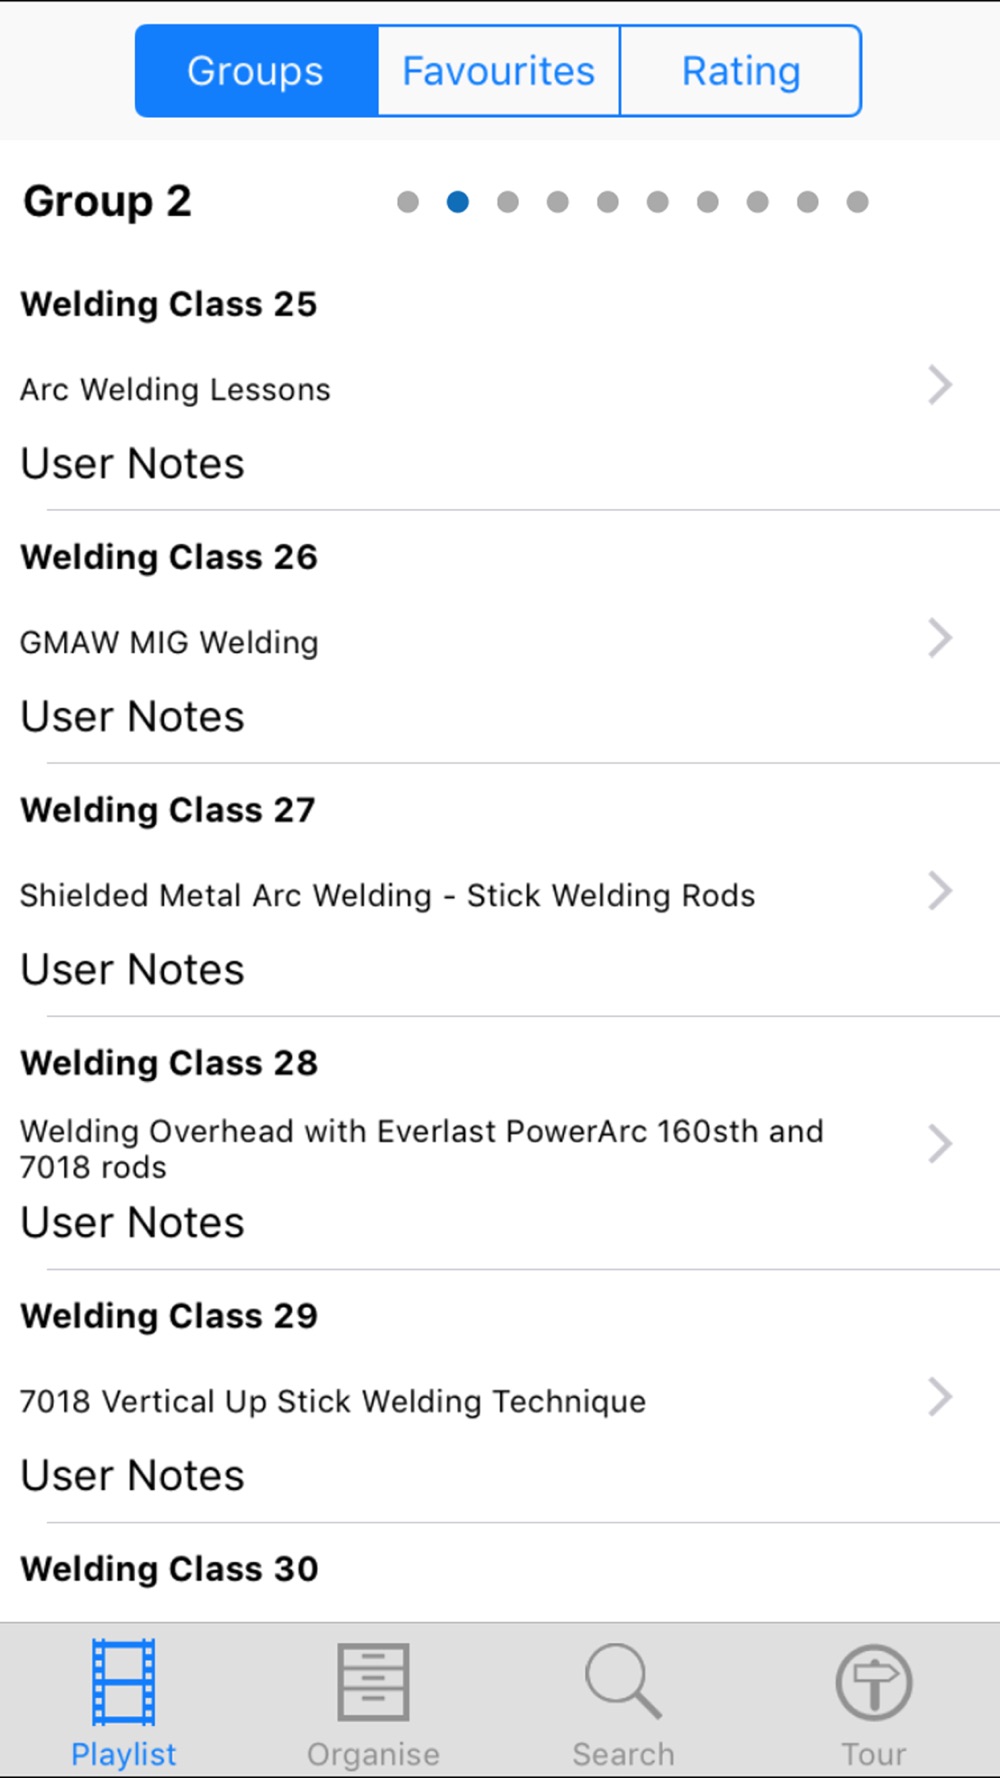
Task: Tap the Playlist film strip icon
Action: (x=123, y=1682)
